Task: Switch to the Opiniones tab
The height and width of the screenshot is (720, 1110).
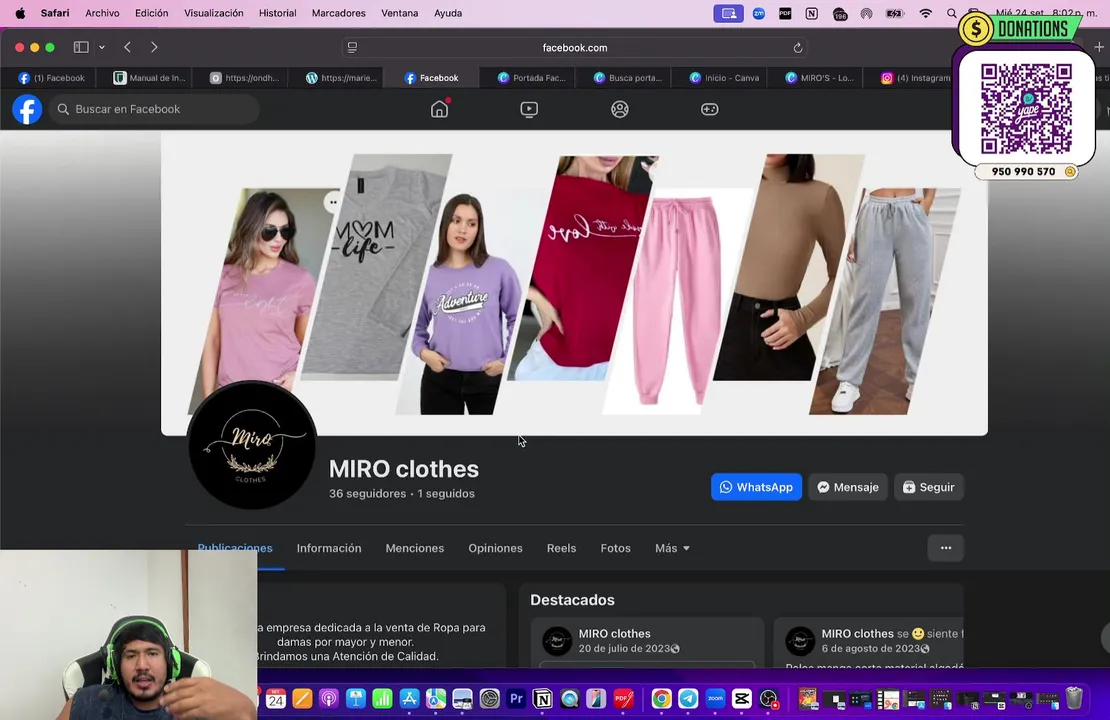Action: (496, 548)
